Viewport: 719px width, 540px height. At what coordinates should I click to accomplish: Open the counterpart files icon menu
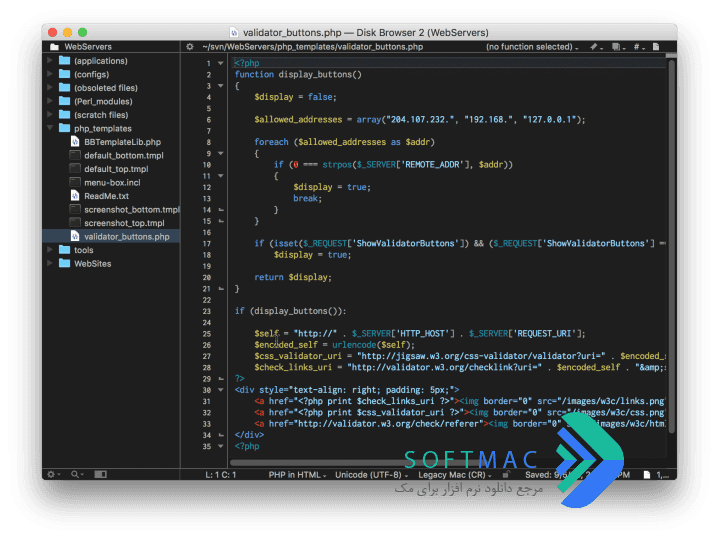pyautogui.click(x=616, y=47)
